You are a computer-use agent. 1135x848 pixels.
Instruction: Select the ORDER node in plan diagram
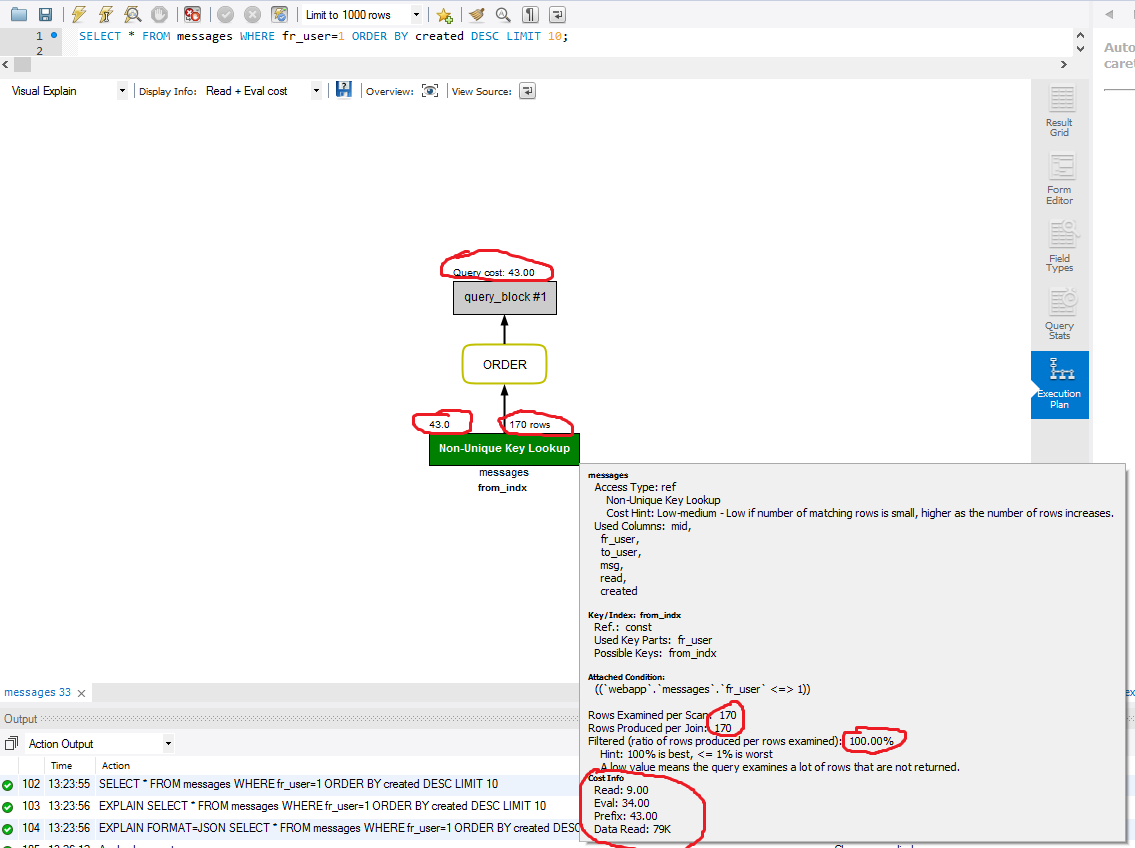click(505, 365)
